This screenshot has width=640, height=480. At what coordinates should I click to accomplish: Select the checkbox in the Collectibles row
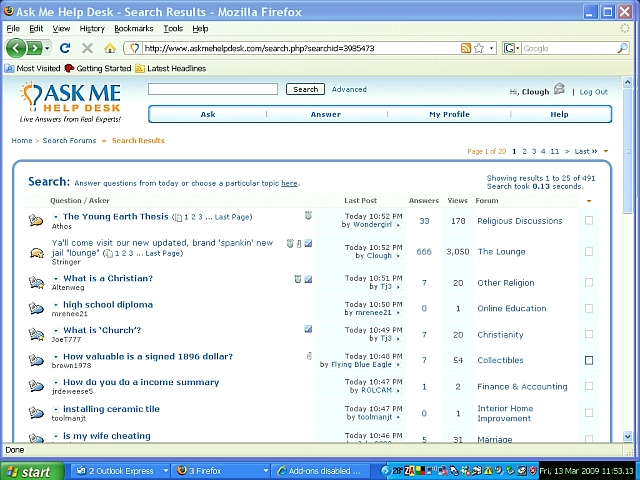click(x=589, y=360)
